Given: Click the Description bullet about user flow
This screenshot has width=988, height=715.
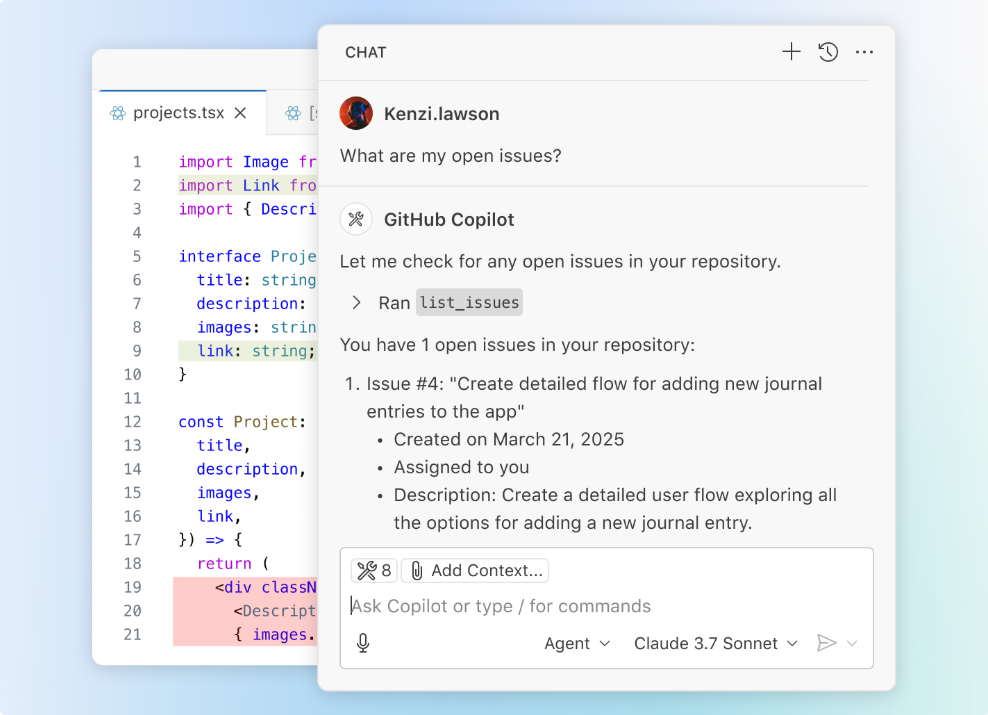Looking at the screenshot, I should (x=615, y=508).
